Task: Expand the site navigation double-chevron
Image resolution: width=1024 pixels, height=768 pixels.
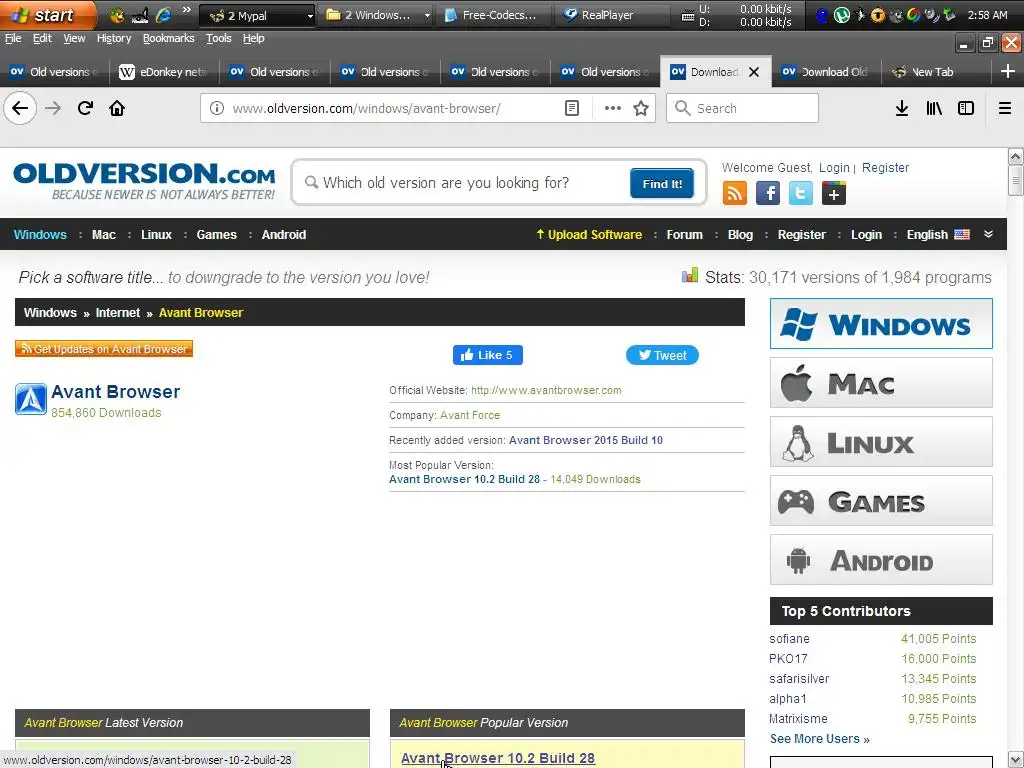Action: 988,234
